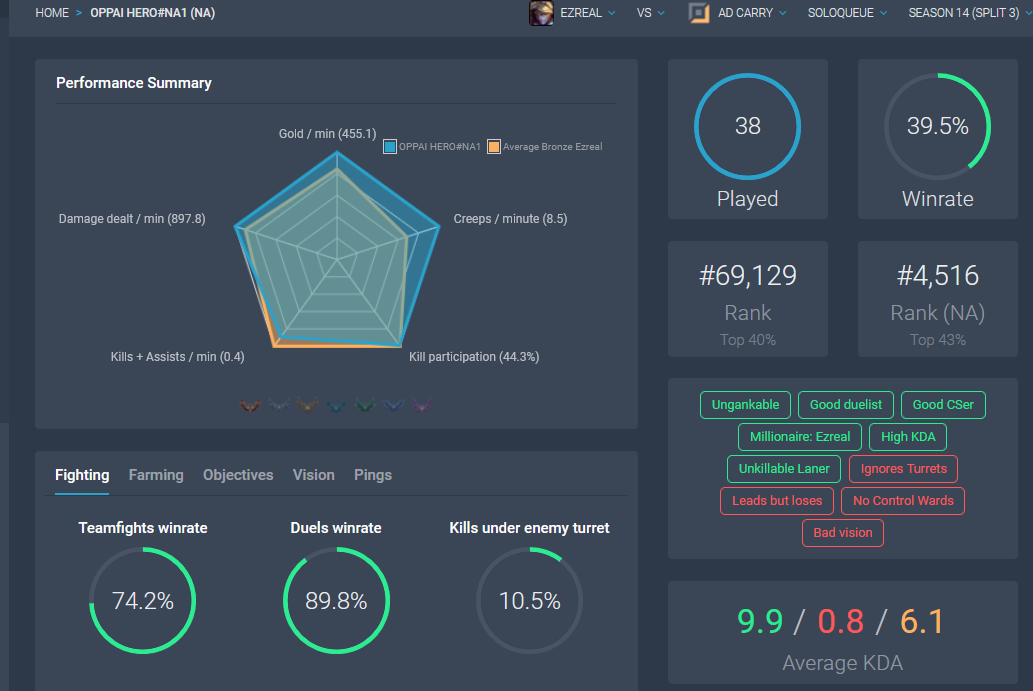
Task: Select the teal Platinum rank emblem
Action: (336, 405)
